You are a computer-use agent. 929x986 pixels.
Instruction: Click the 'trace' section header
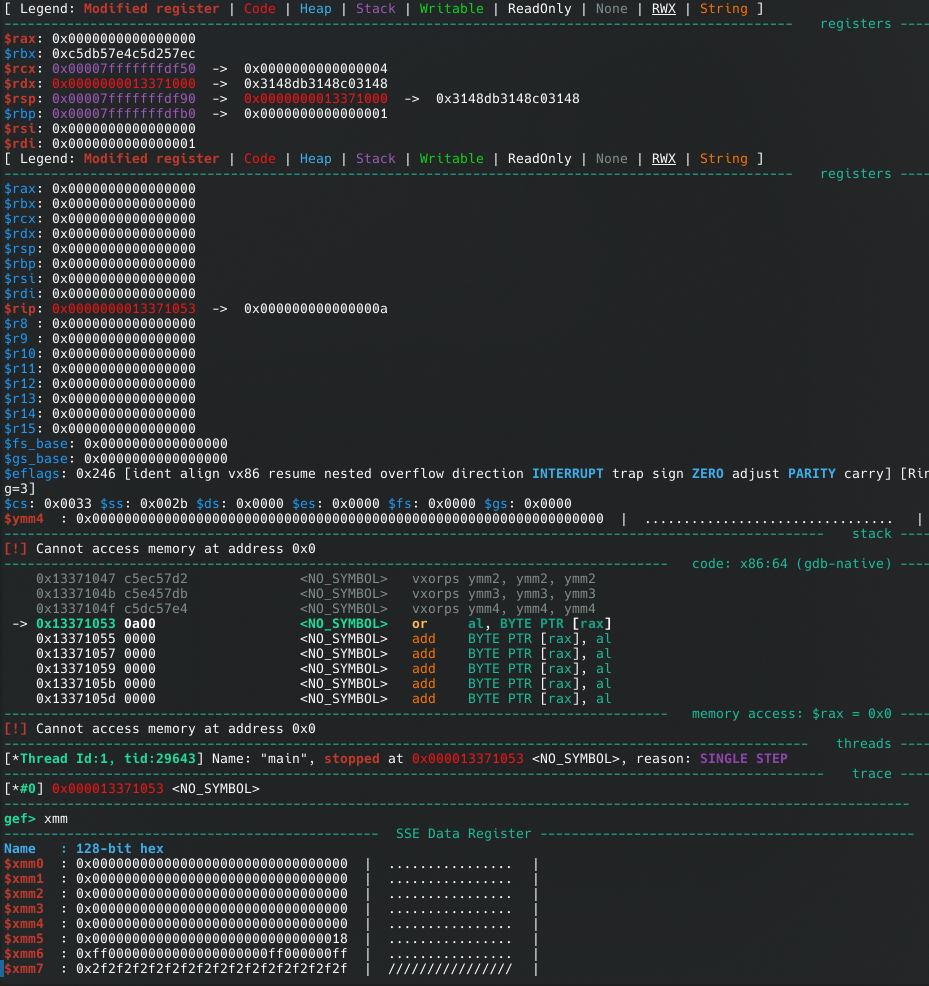(872, 774)
